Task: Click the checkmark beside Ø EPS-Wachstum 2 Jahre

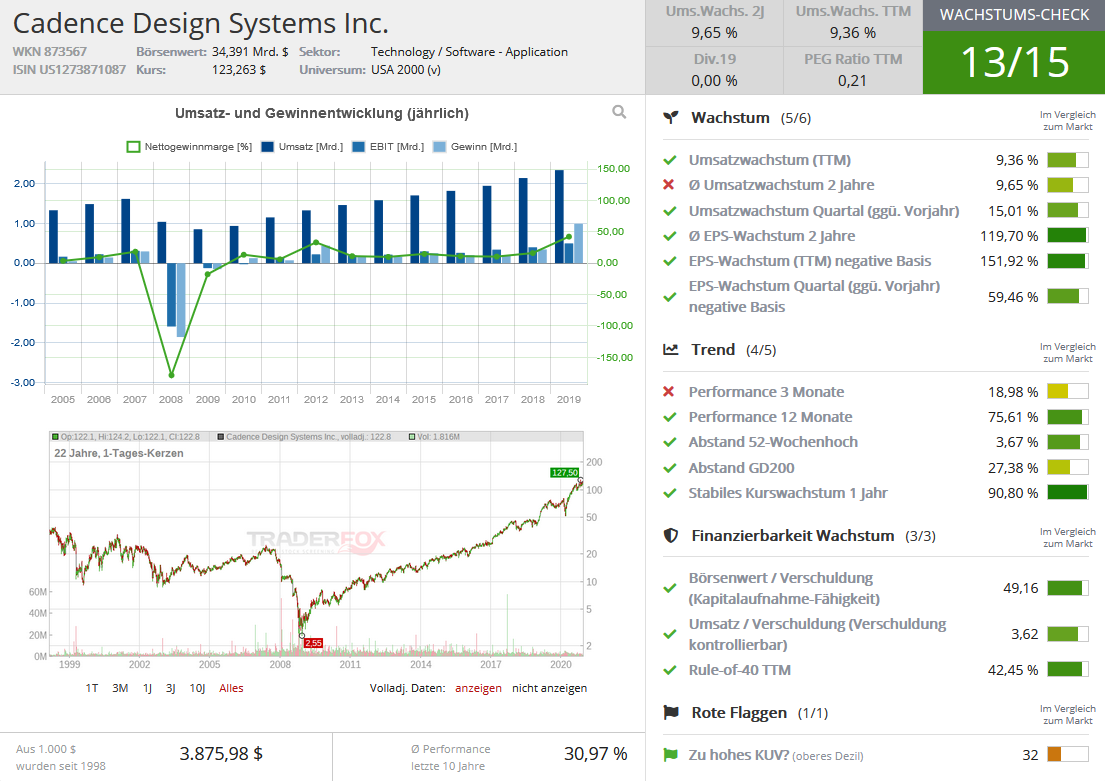Action: [x=669, y=235]
